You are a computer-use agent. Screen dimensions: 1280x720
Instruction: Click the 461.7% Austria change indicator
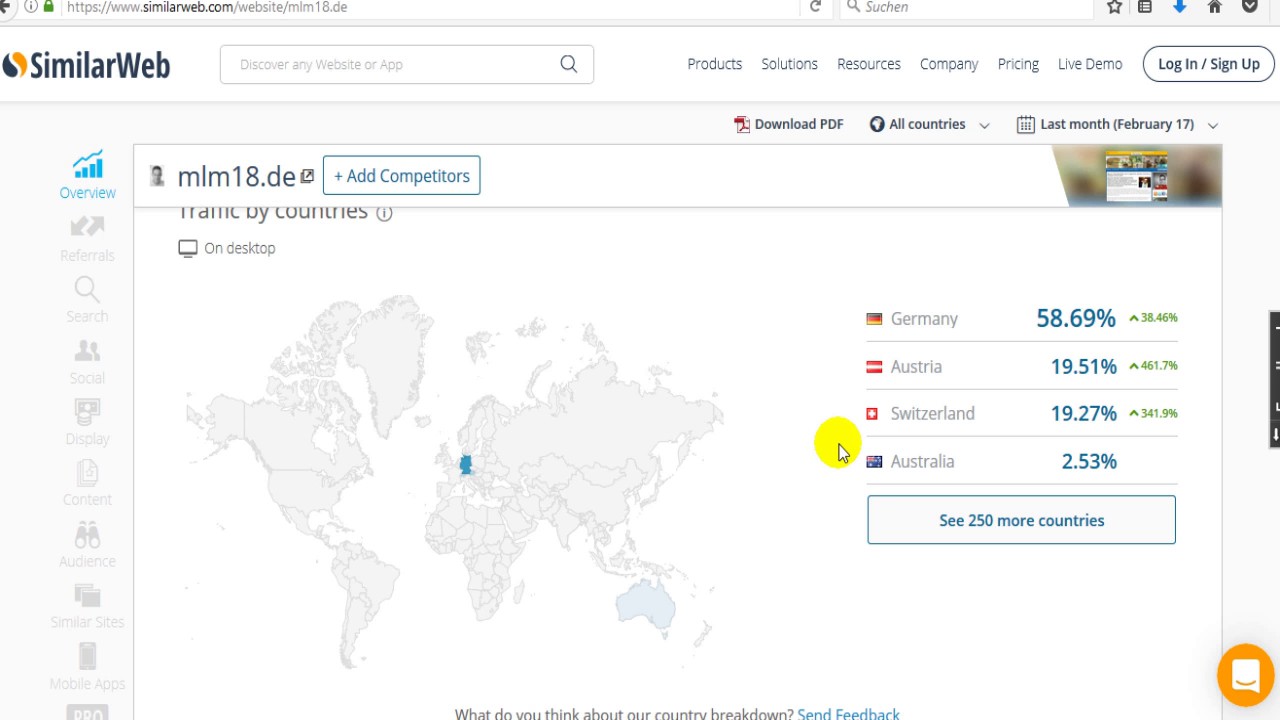[1153, 365]
